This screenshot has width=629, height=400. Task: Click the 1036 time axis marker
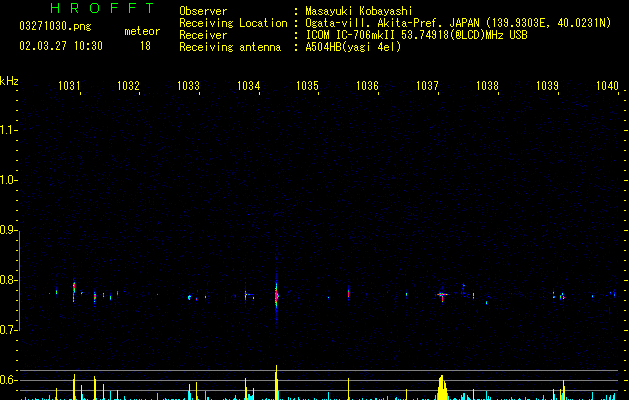[367, 86]
